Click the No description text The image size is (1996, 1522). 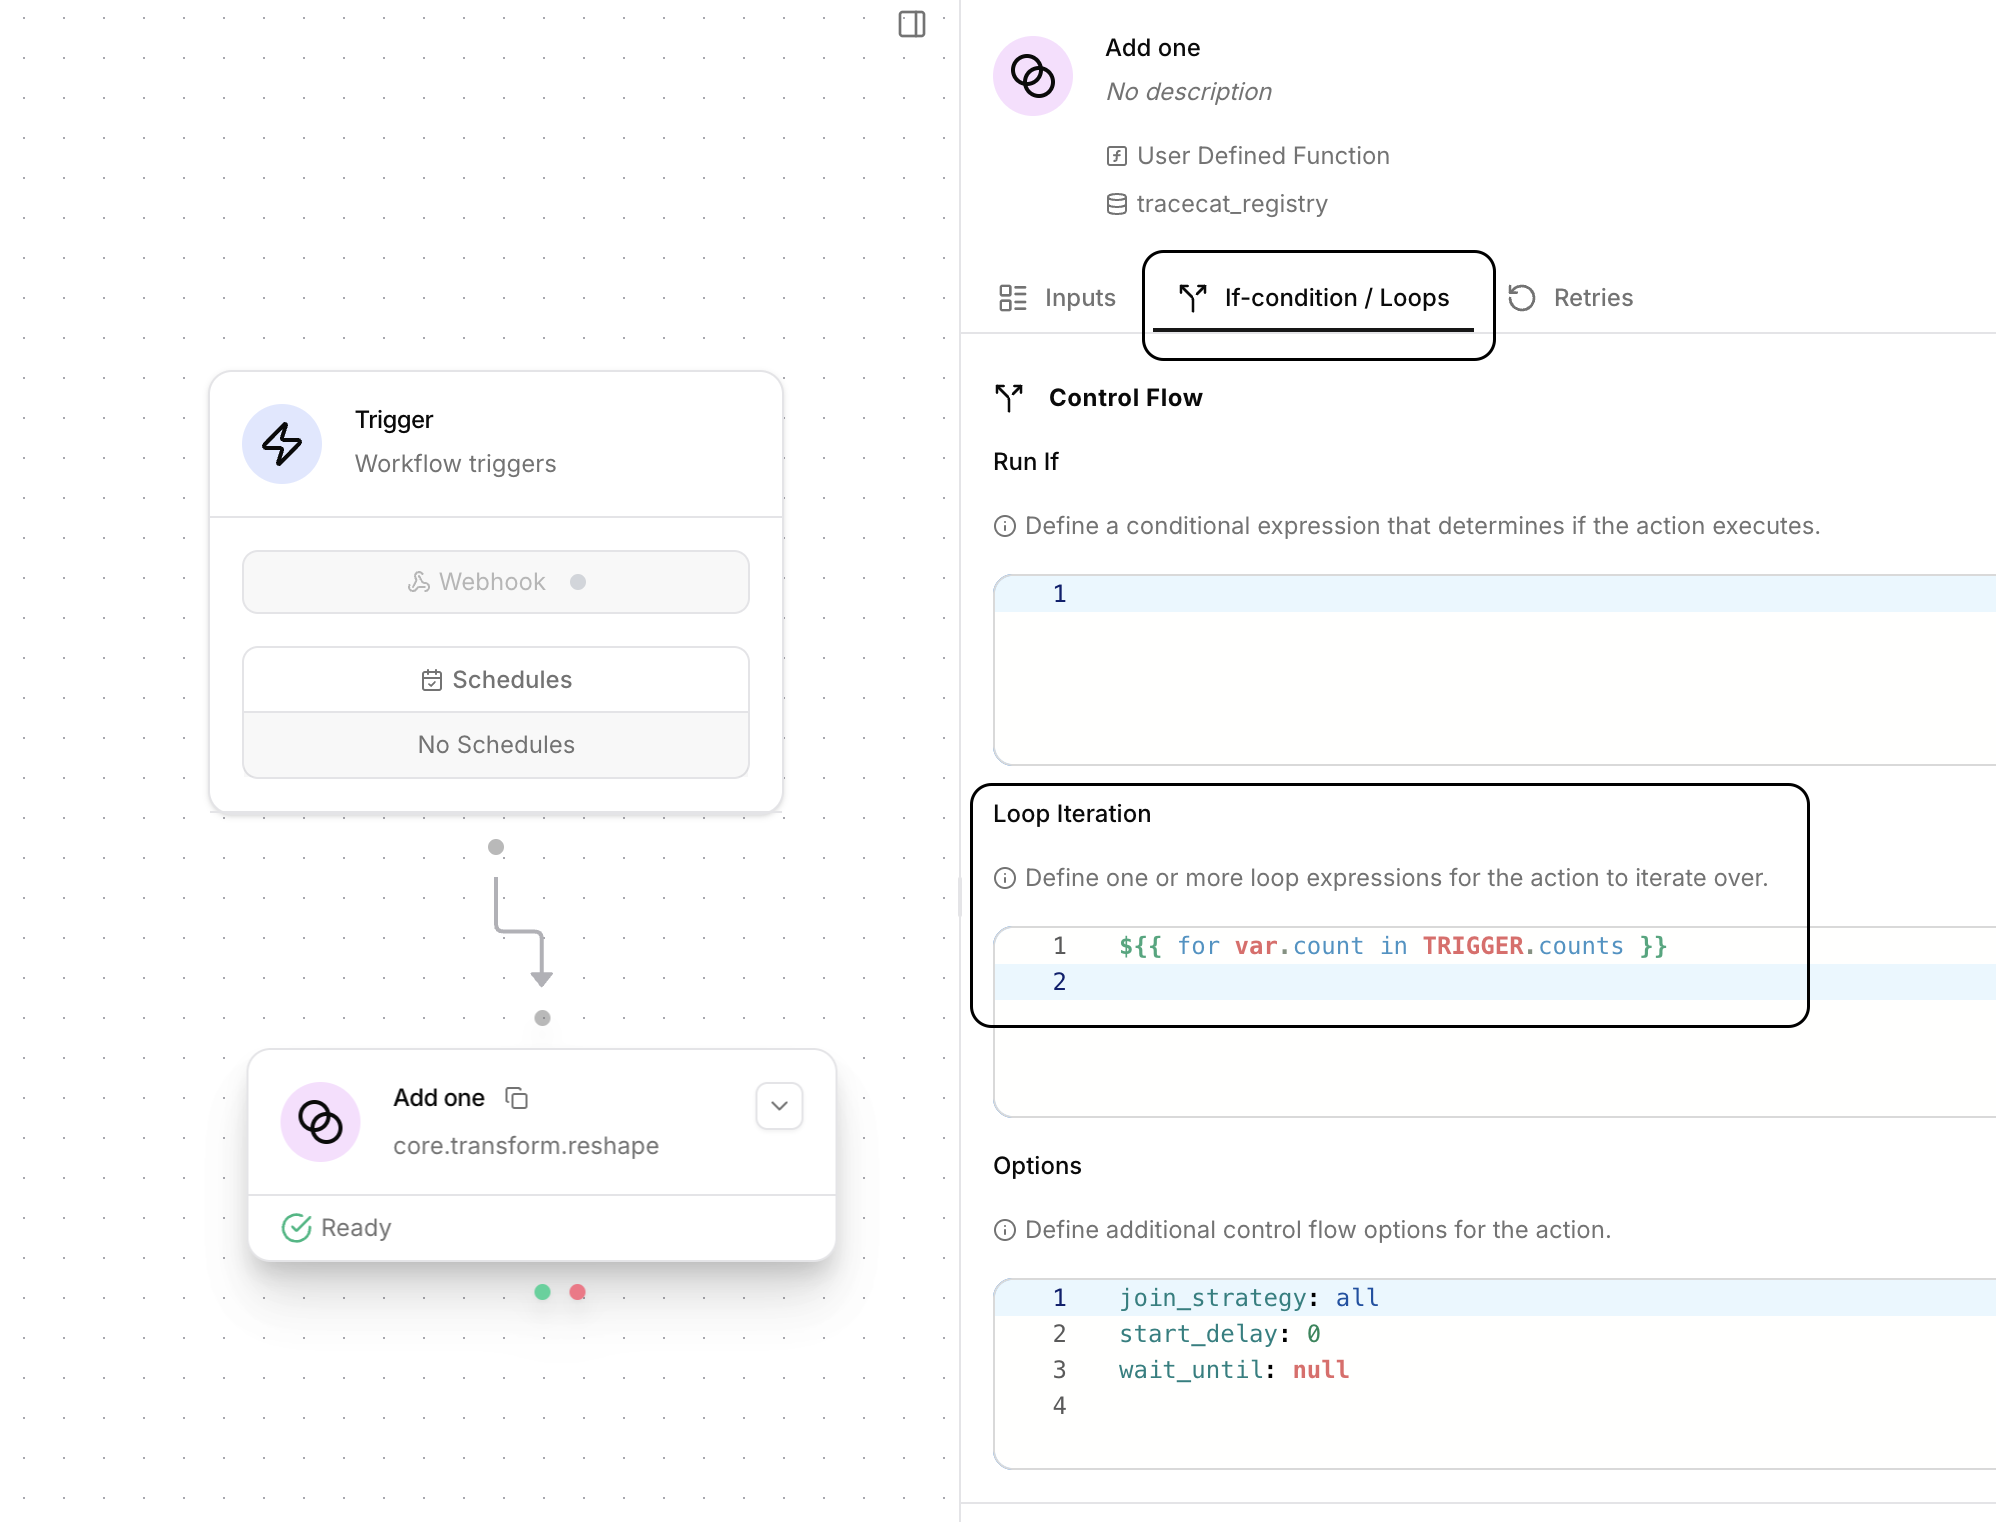pyautogui.click(x=1189, y=92)
